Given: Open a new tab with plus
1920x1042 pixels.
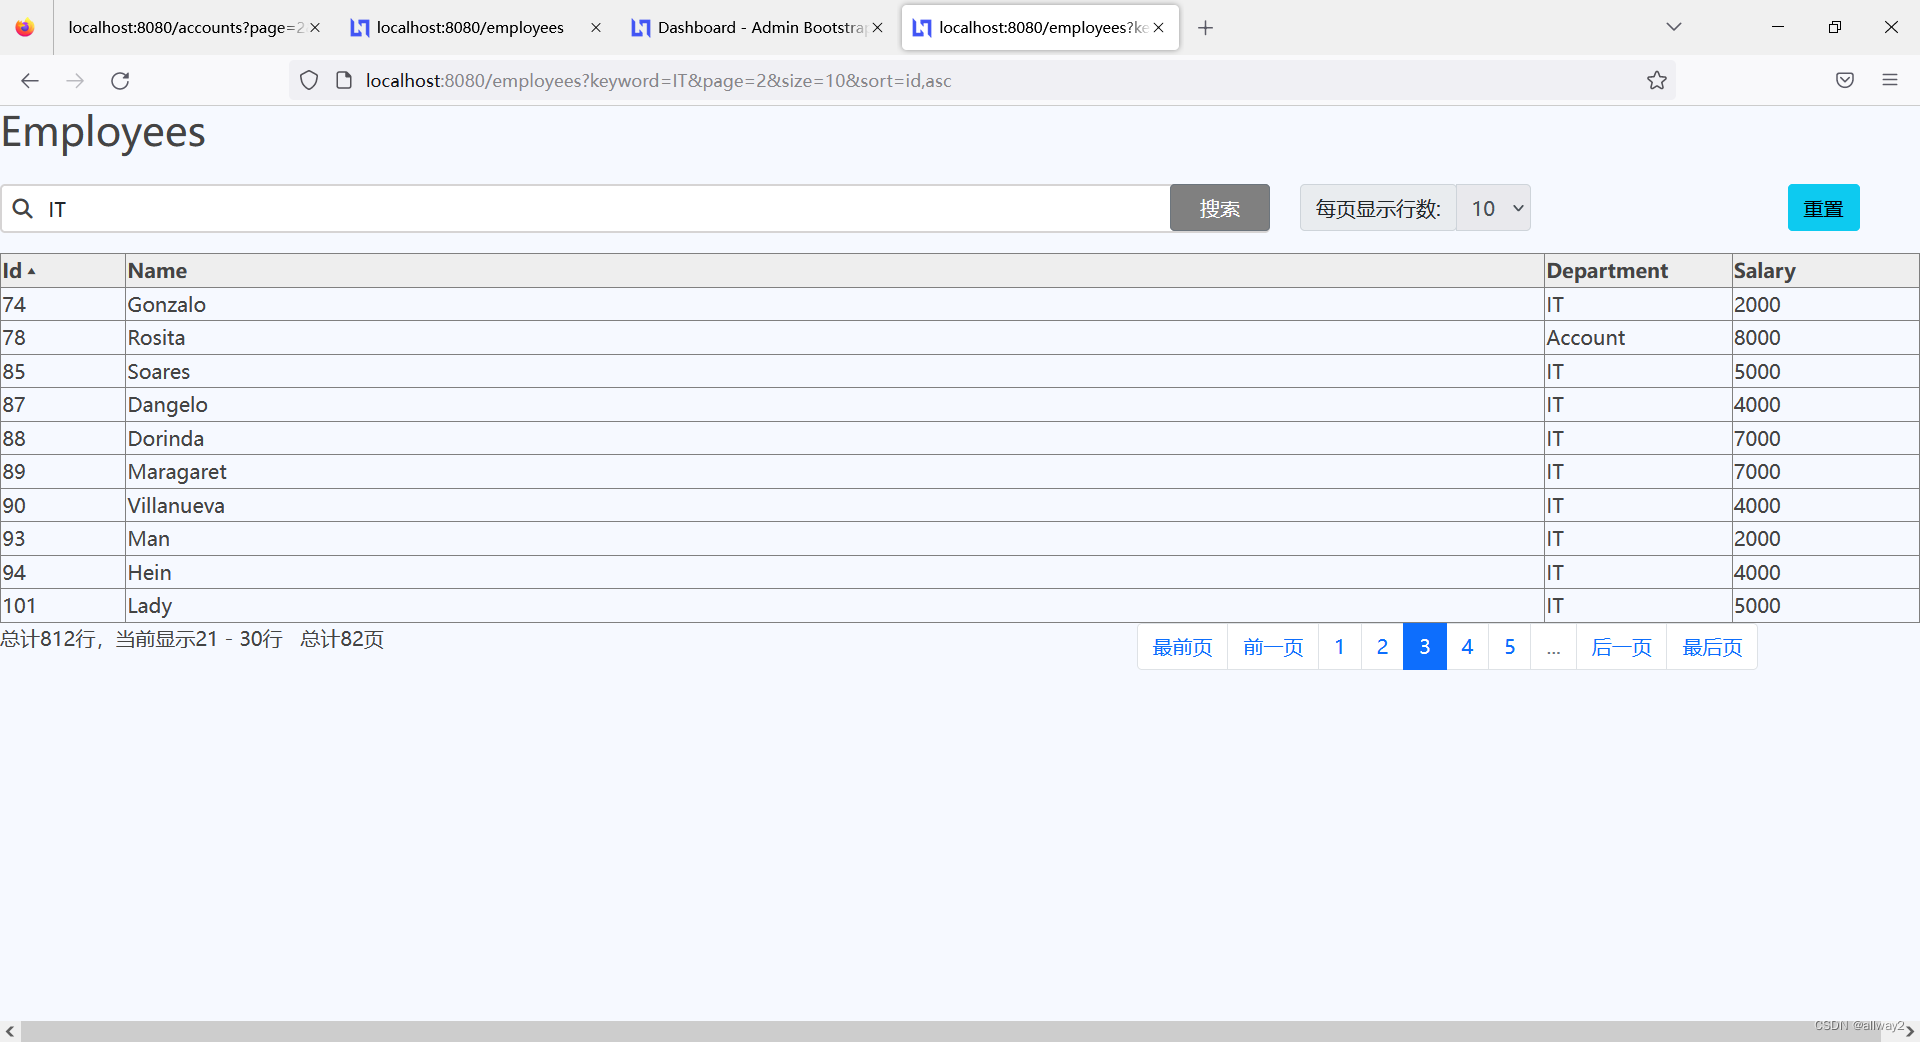Looking at the screenshot, I should [1206, 28].
